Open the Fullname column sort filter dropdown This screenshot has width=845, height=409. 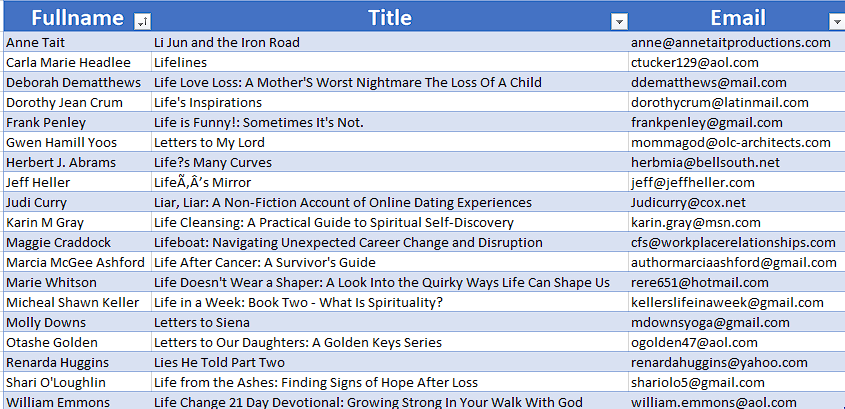pyautogui.click(x=142, y=22)
